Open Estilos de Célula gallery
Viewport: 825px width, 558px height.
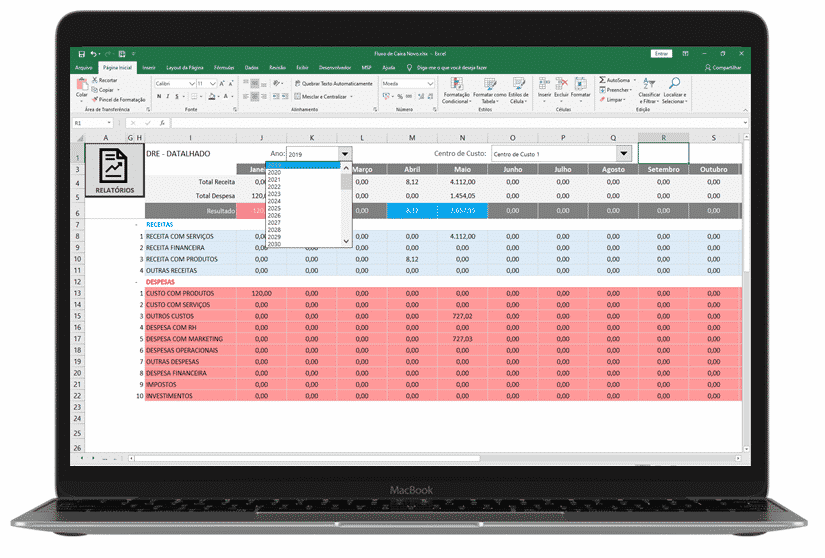519,90
